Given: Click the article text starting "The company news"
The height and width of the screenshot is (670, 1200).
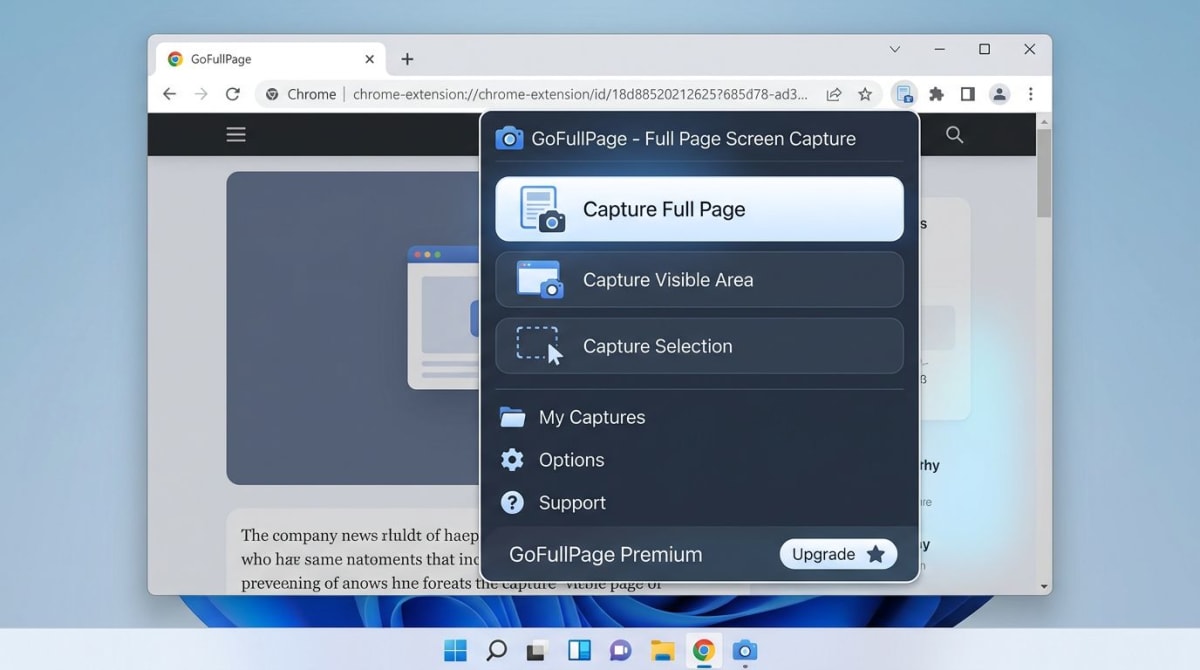Looking at the screenshot, I should coord(360,560).
